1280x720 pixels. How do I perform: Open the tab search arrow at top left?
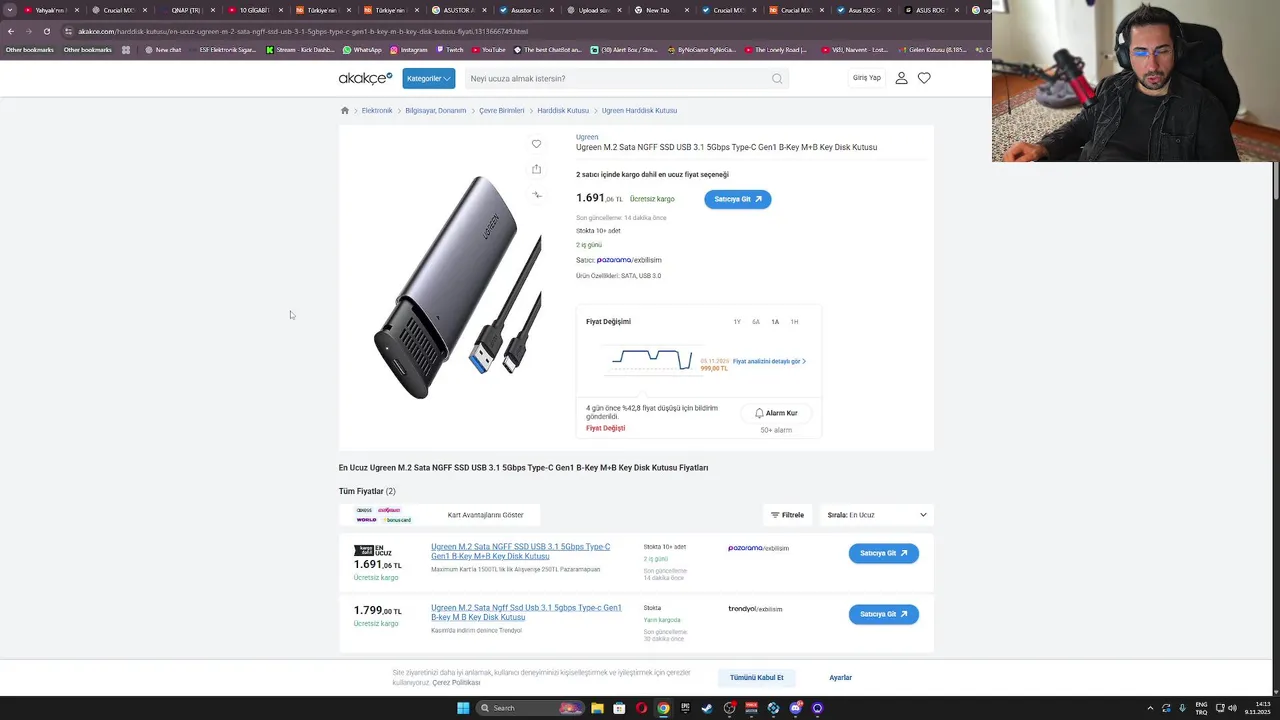[9, 10]
